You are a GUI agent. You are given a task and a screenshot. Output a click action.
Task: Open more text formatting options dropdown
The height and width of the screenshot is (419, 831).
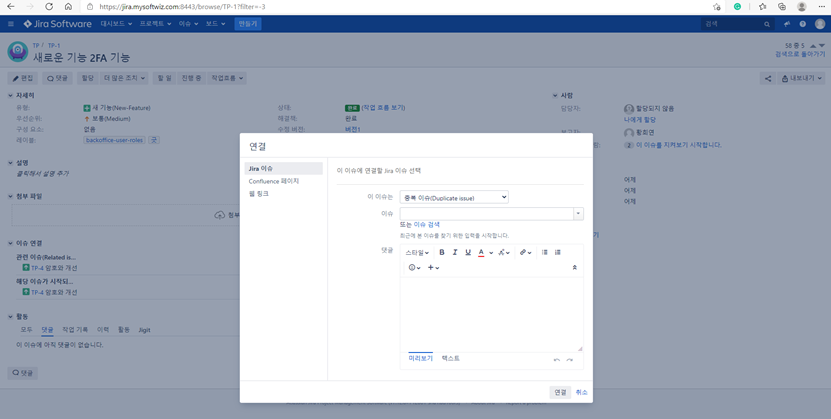point(504,253)
